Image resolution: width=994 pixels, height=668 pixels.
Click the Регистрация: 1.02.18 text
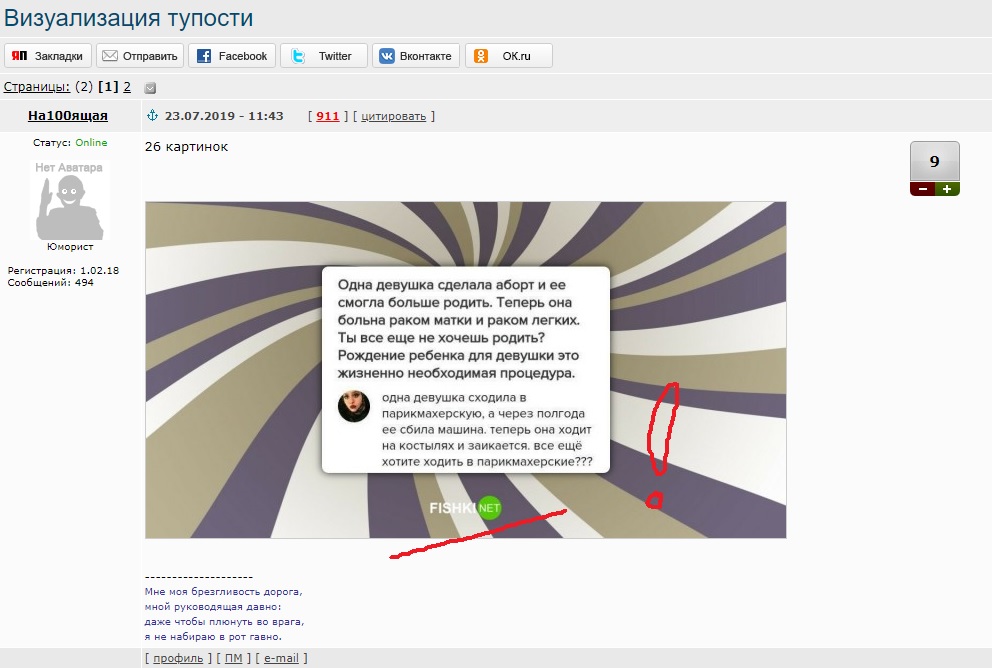coord(63,270)
